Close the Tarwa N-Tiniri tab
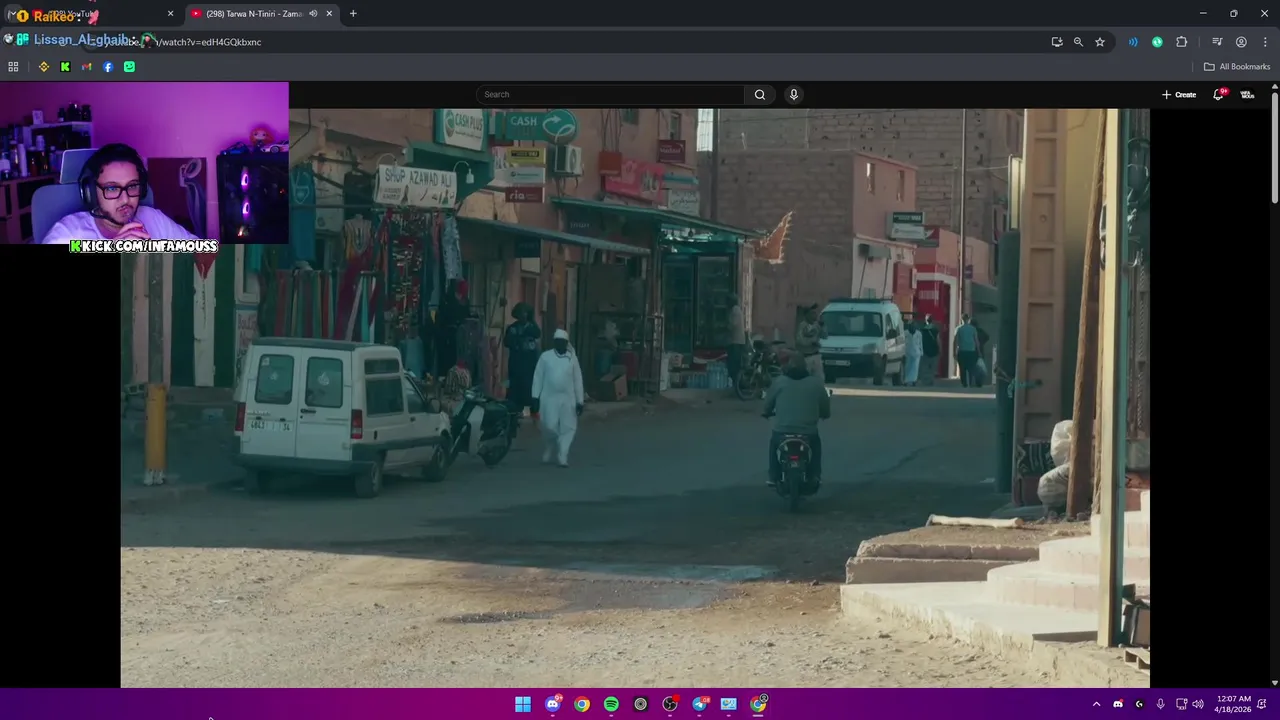This screenshot has height=720, width=1280. pos(329,14)
